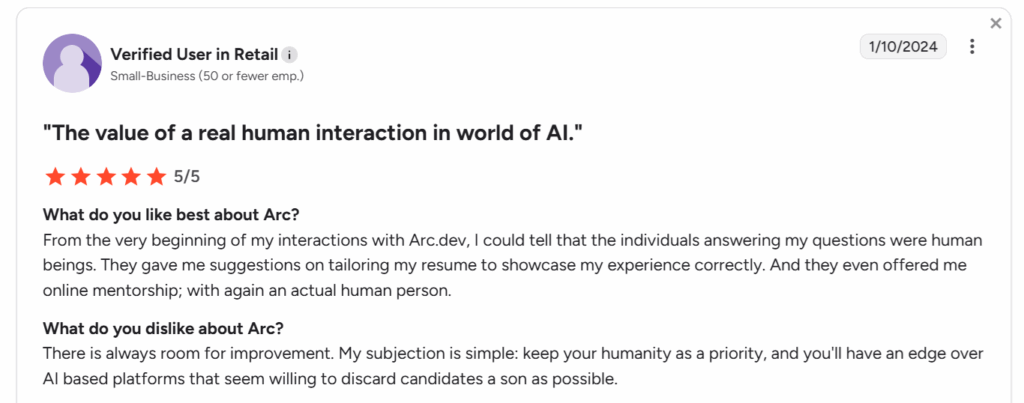This screenshot has width=1024, height=403.
Task: Click the 1/10/2024 date badge
Action: [x=903, y=46]
